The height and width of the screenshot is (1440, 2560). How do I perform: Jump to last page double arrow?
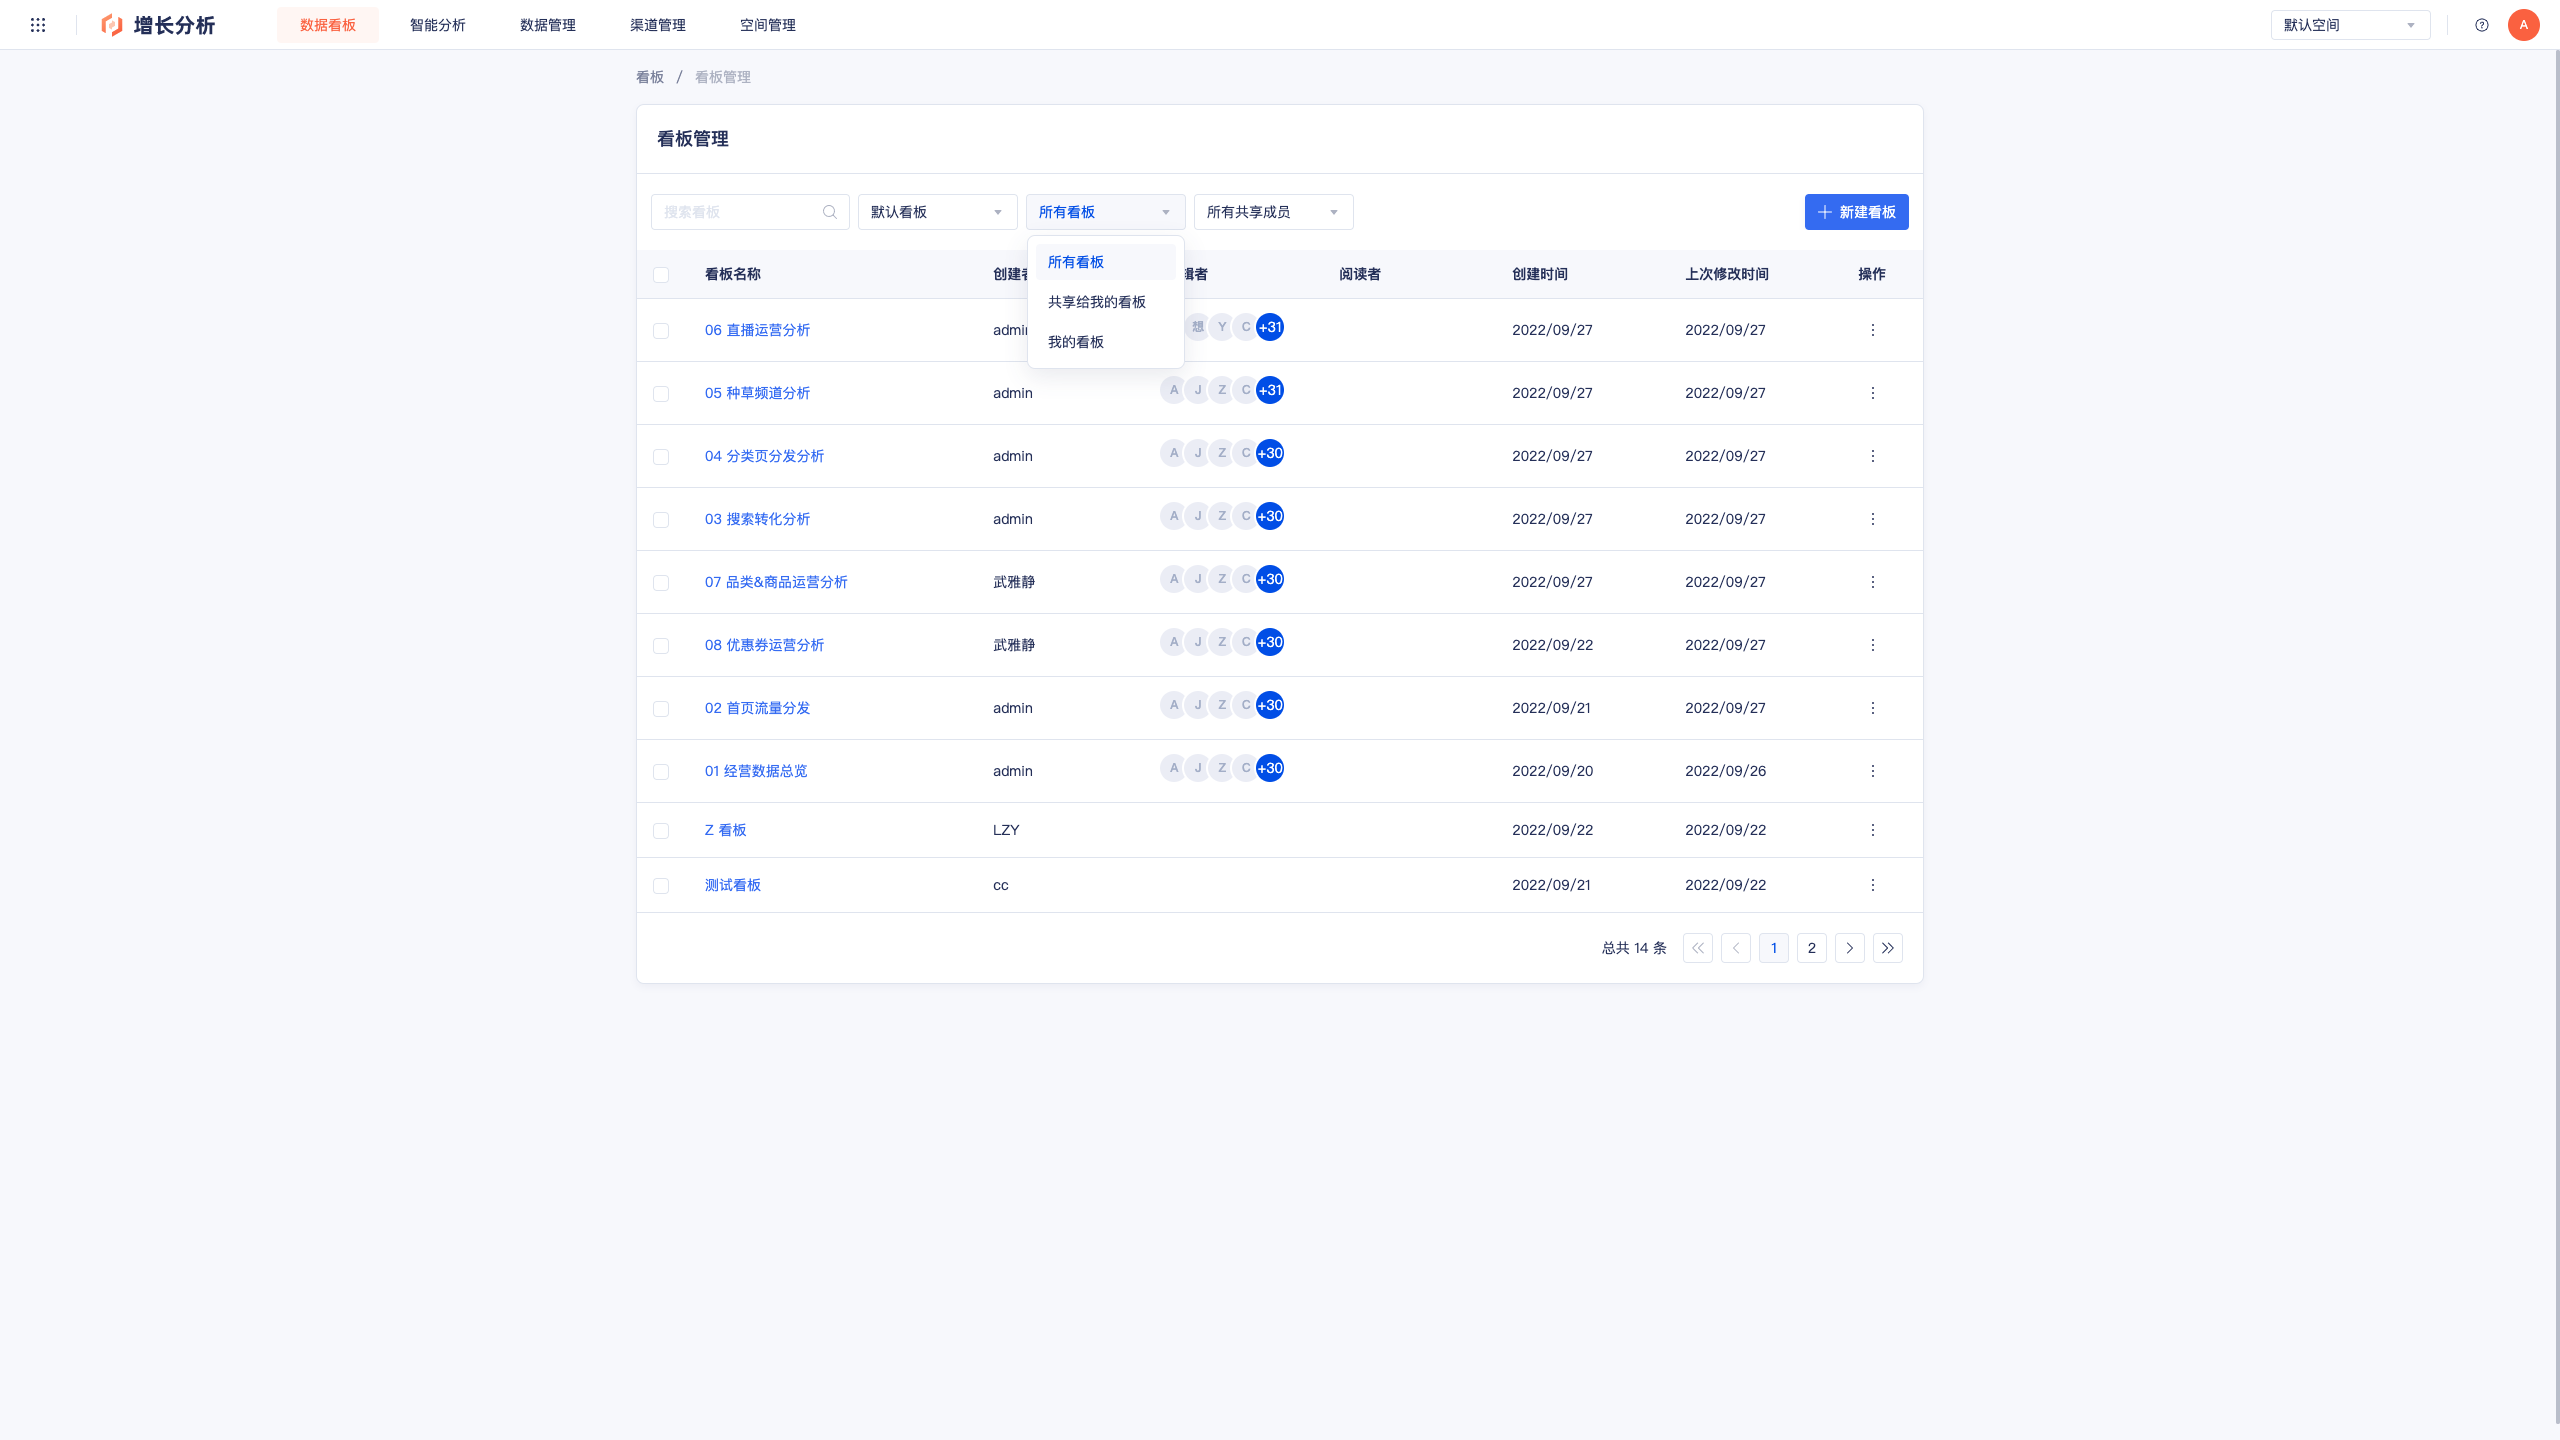point(1888,948)
